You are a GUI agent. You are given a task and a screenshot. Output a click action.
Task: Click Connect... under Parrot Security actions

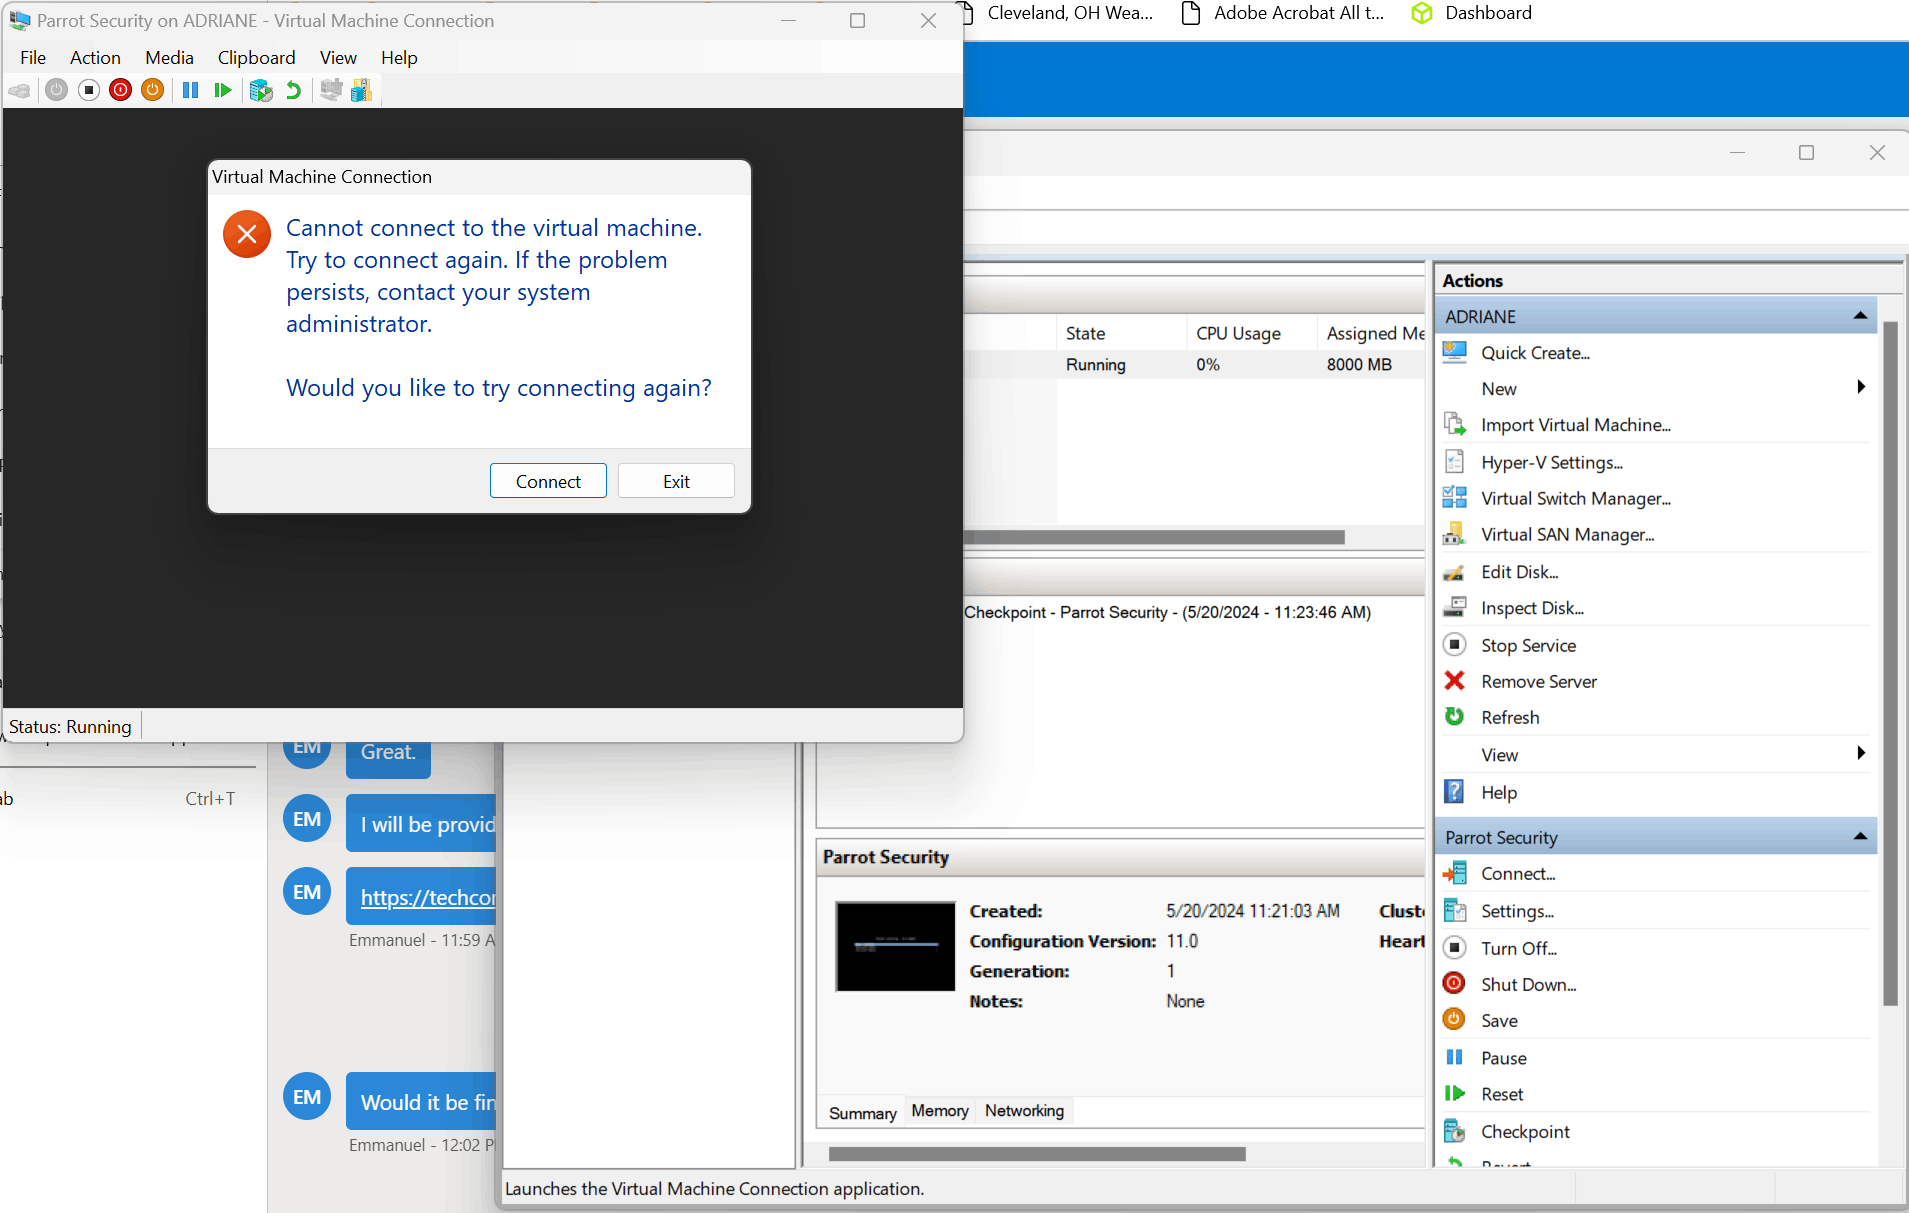(1518, 874)
